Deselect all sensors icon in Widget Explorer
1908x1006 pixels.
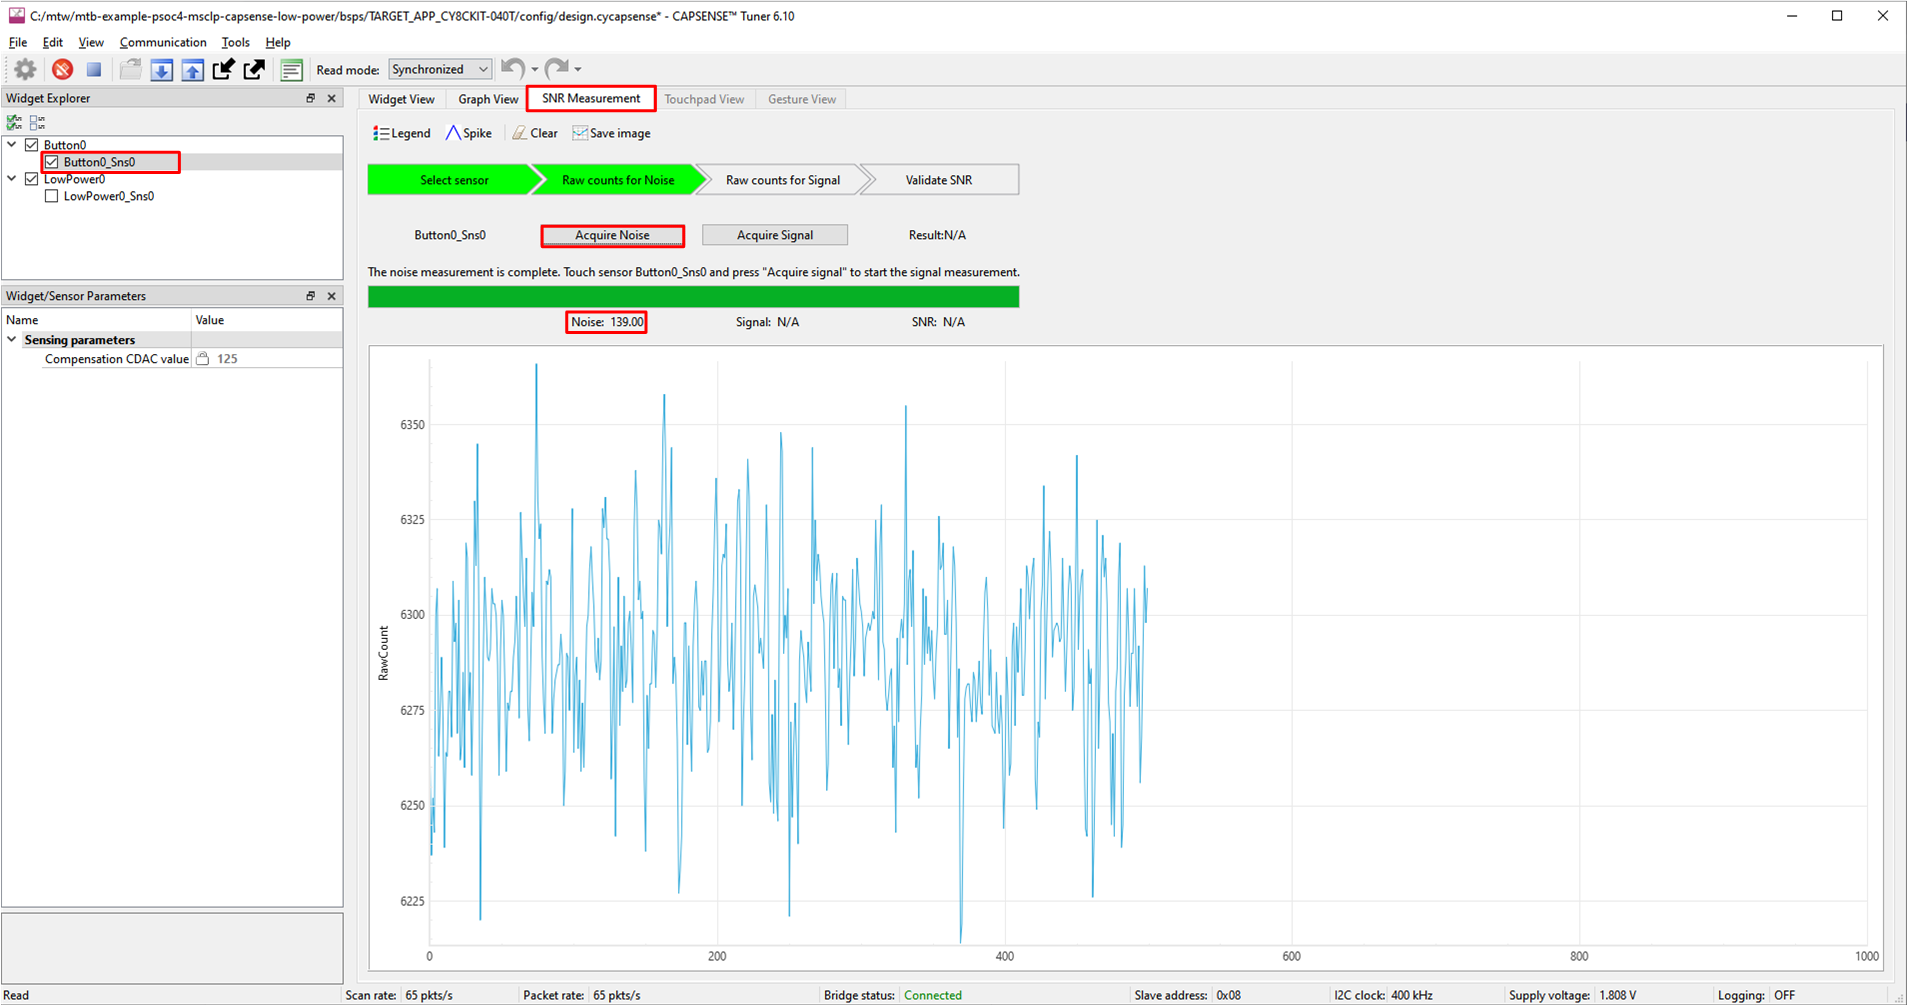click(x=37, y=122)
